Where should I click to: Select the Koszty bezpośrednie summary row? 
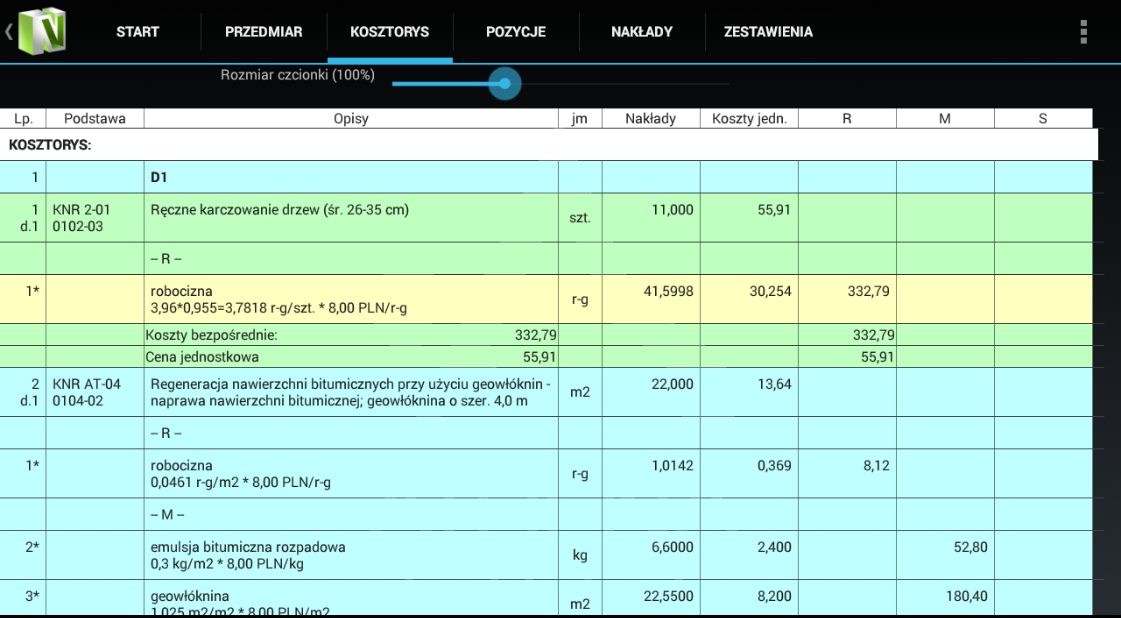click(546, 335)
